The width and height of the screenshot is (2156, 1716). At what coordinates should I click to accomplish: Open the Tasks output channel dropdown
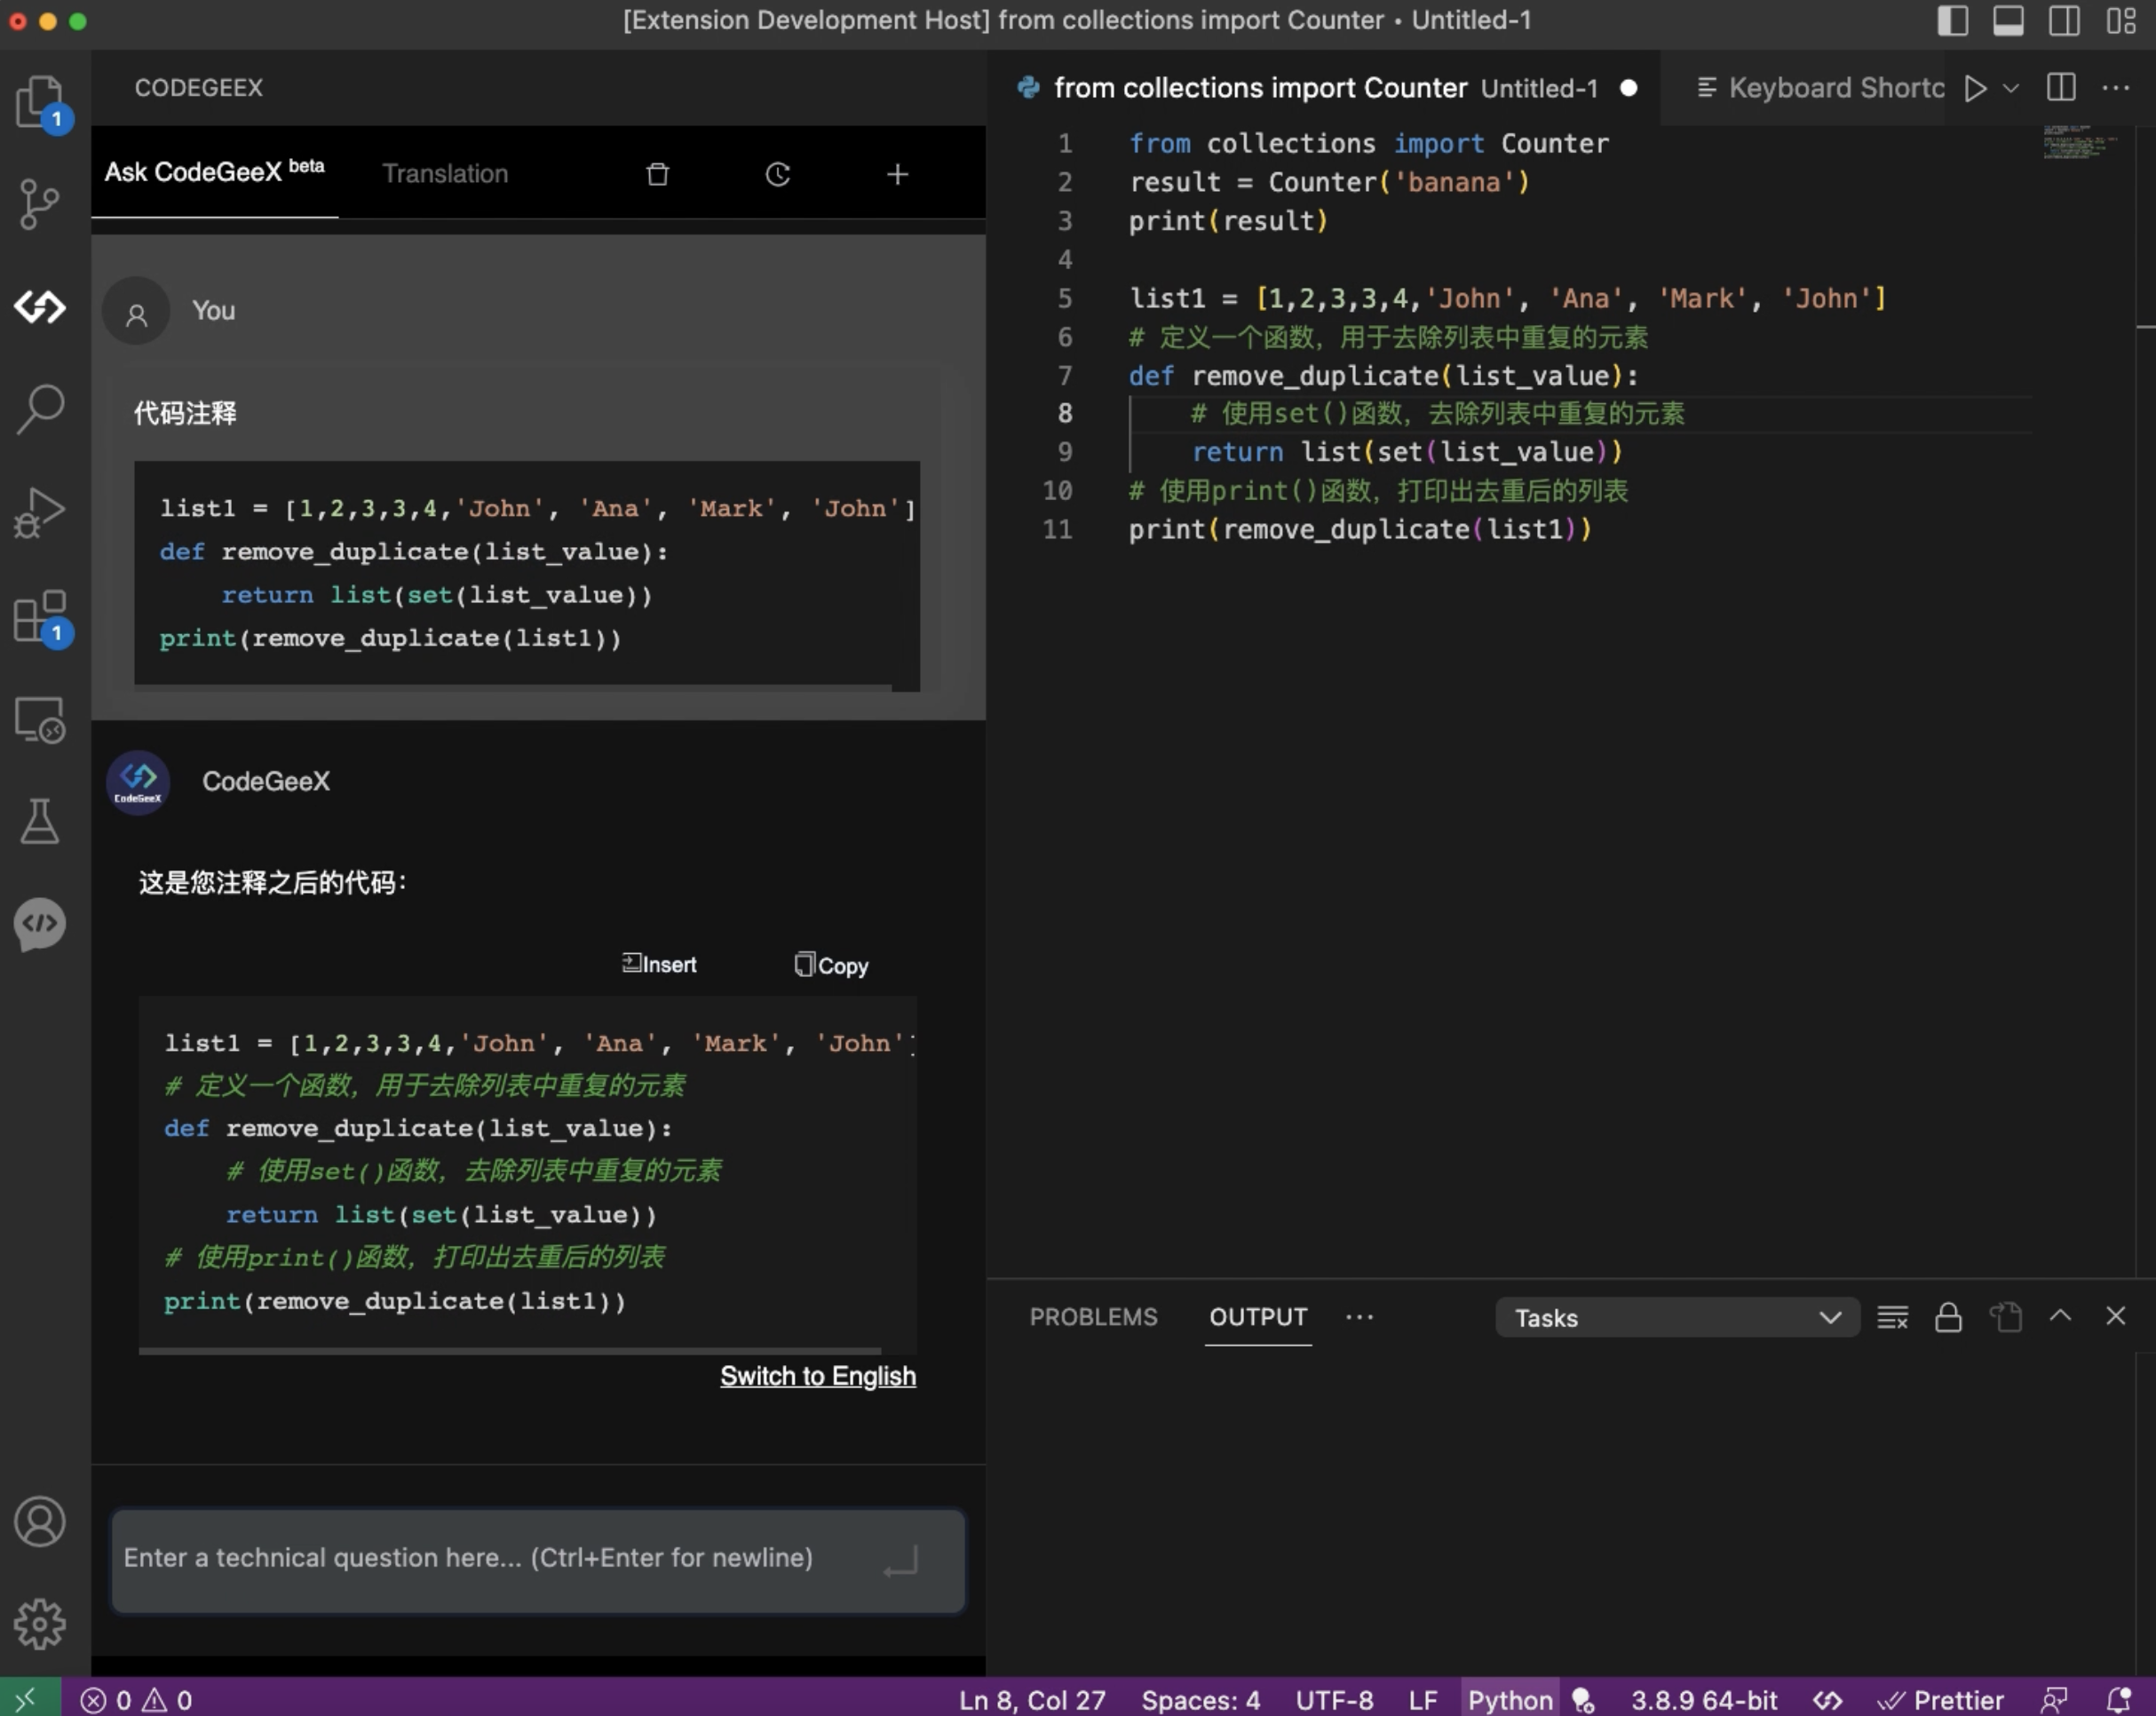1676,1317
